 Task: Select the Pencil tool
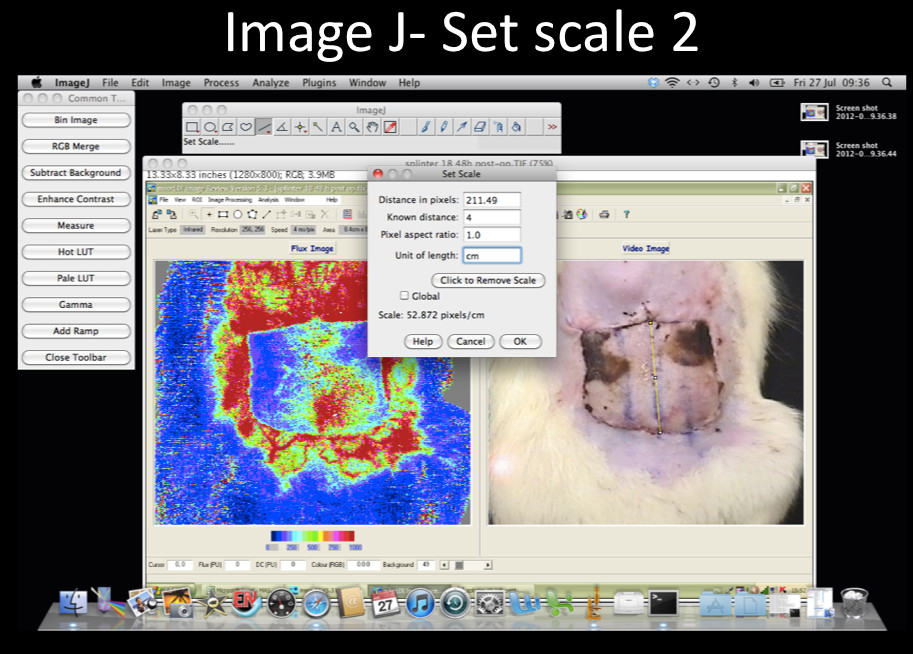coord(444,127)
